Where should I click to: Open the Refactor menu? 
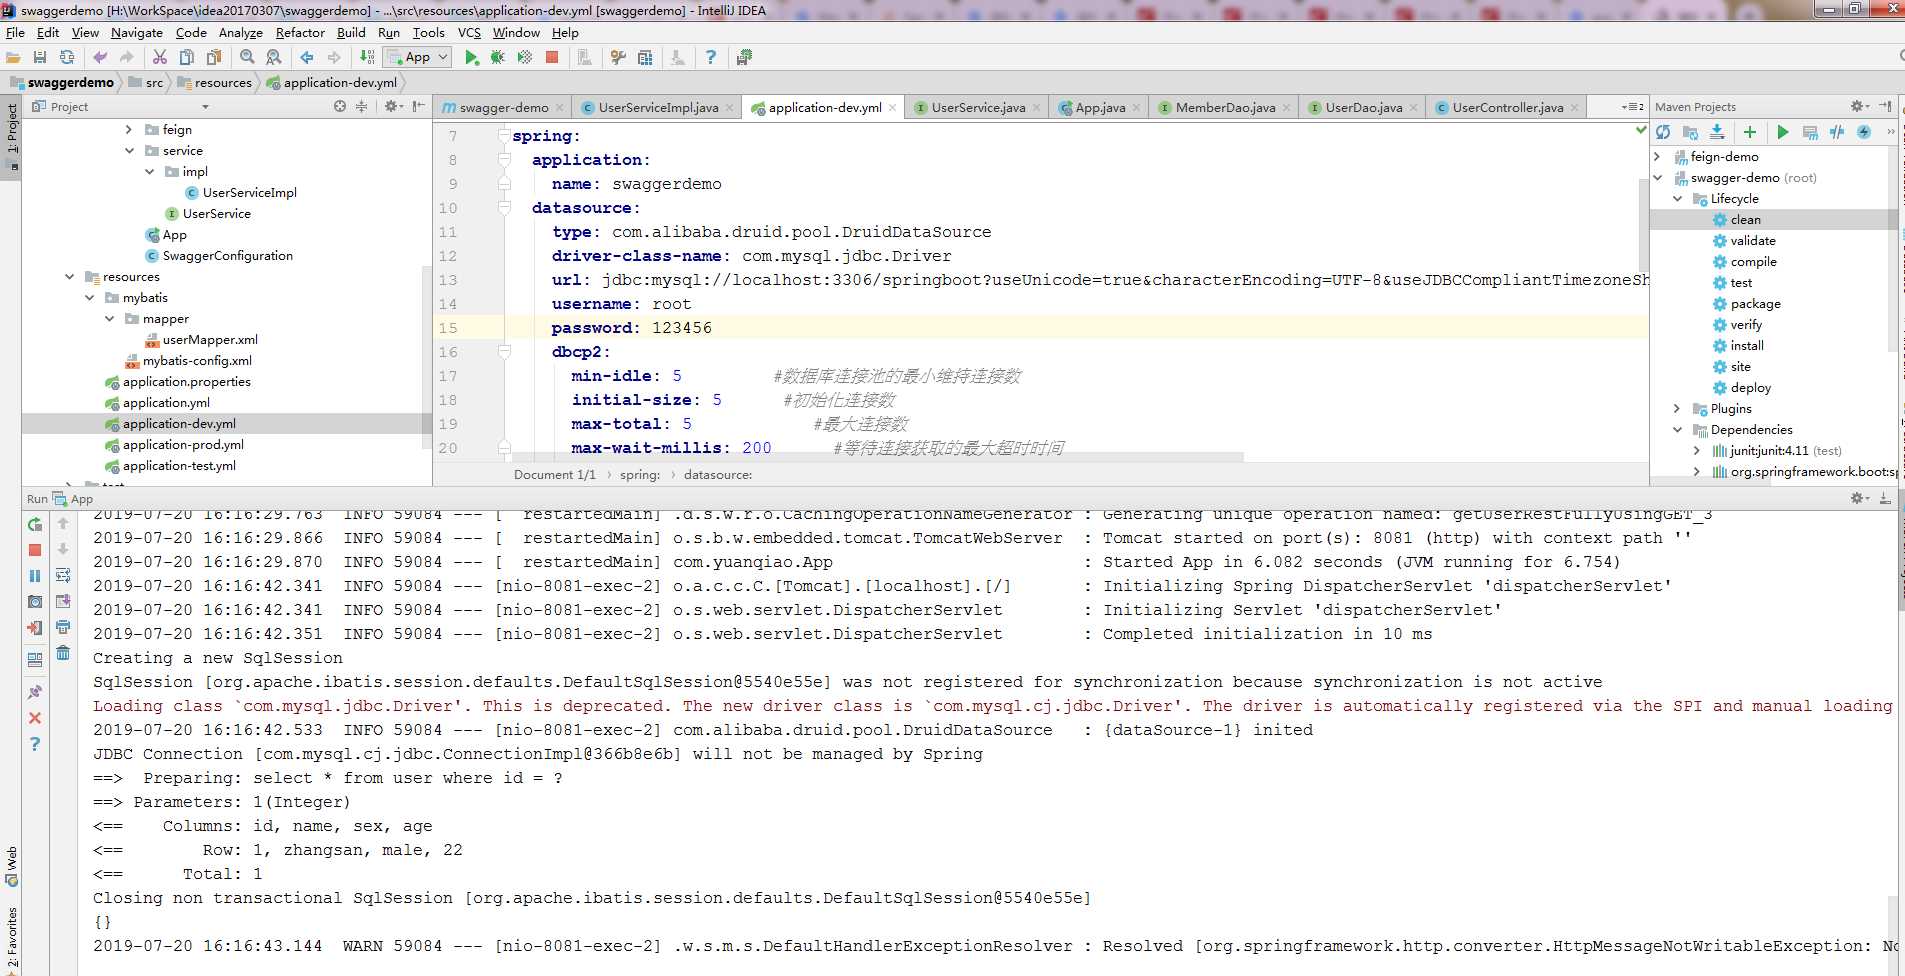300,32
